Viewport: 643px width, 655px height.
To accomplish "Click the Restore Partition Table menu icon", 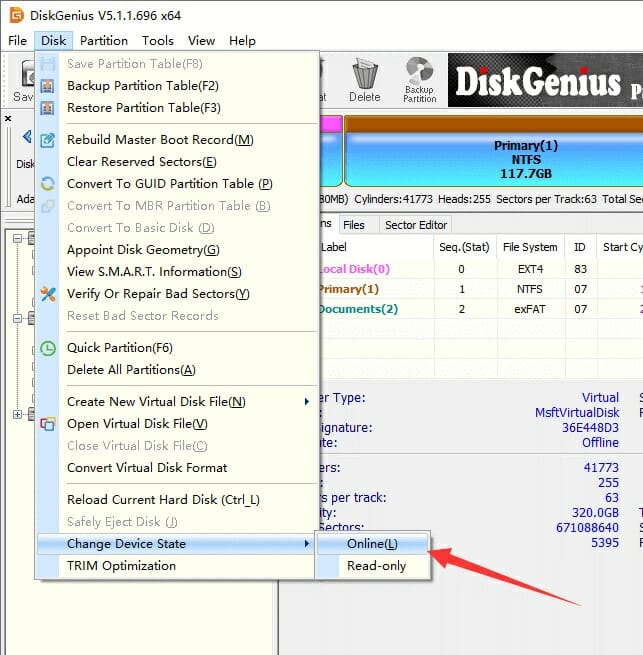I will tap(48, 108).
